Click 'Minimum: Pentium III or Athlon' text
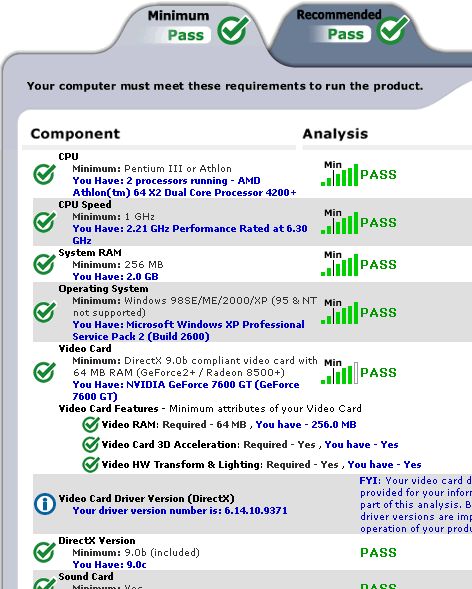 click(152, 169)
